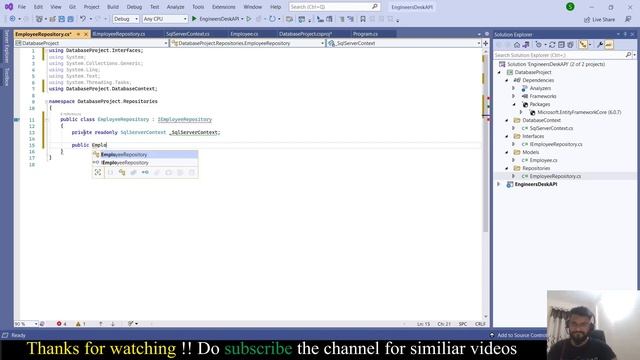Click the Bookmark toolbar icon
Viewport: 640px width, 360px height.
363,19
